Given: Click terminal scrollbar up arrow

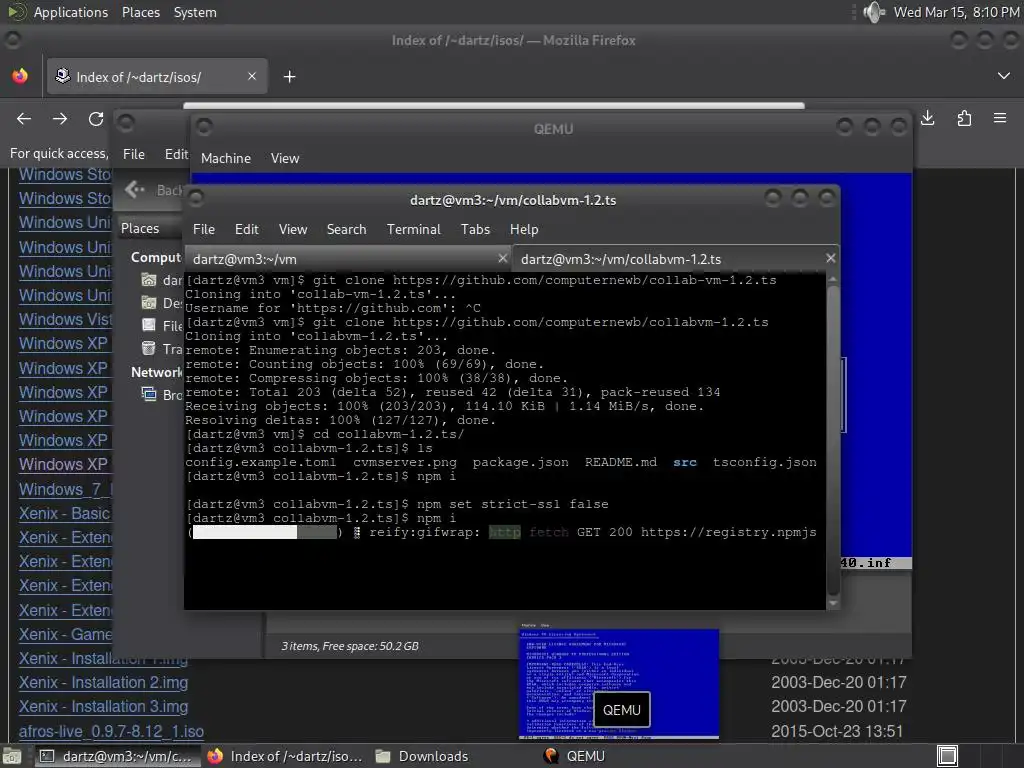Looking at the screenshot, I should [833, 279].
